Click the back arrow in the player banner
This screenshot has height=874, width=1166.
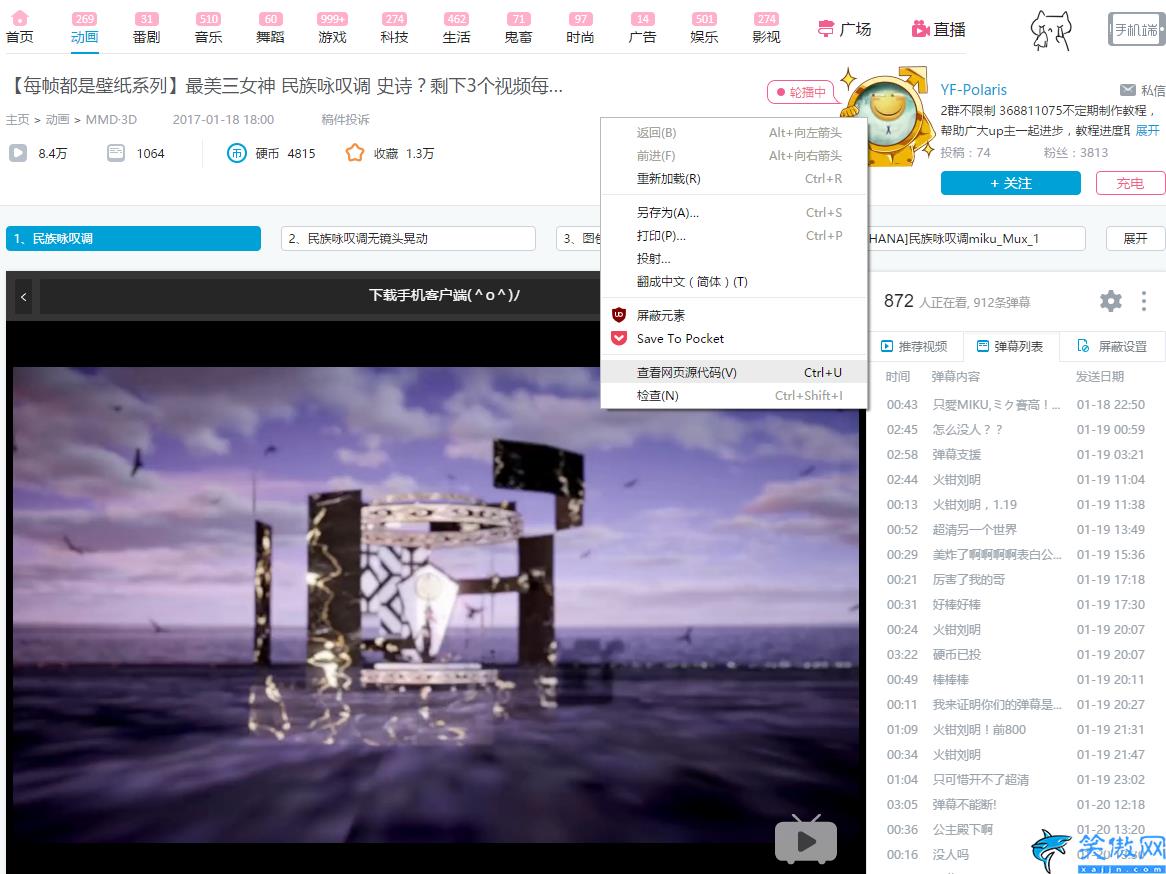[x=24, y=297]
